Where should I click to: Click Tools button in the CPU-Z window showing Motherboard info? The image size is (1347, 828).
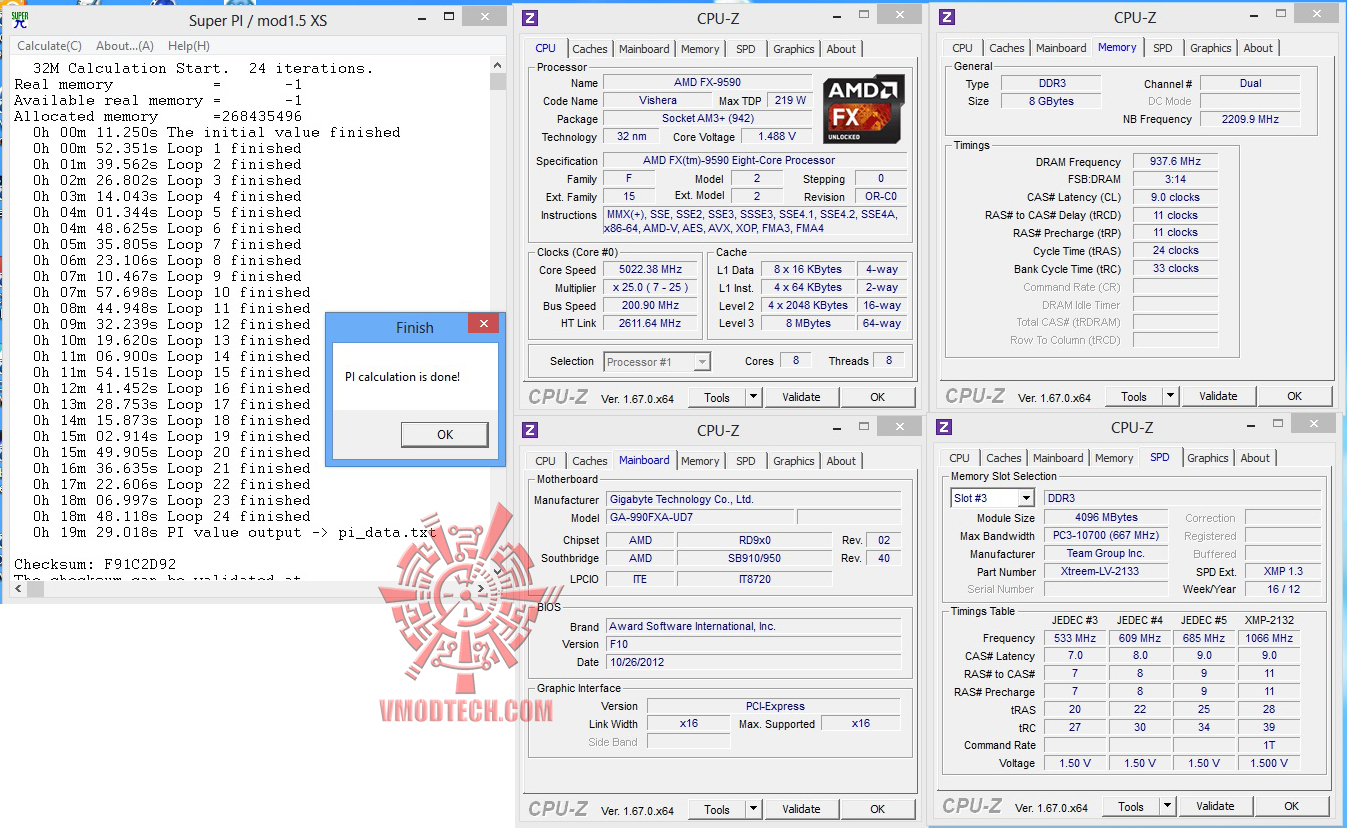[717, 809]
